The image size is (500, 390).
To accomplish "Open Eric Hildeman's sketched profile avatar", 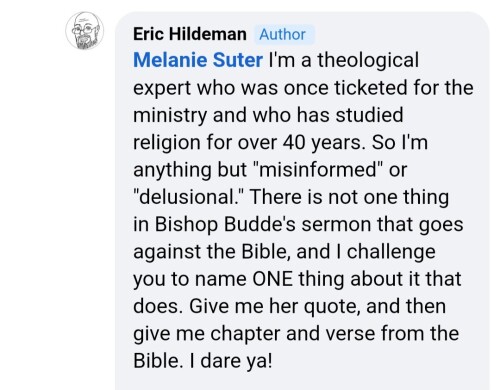I will coord(85,30).
